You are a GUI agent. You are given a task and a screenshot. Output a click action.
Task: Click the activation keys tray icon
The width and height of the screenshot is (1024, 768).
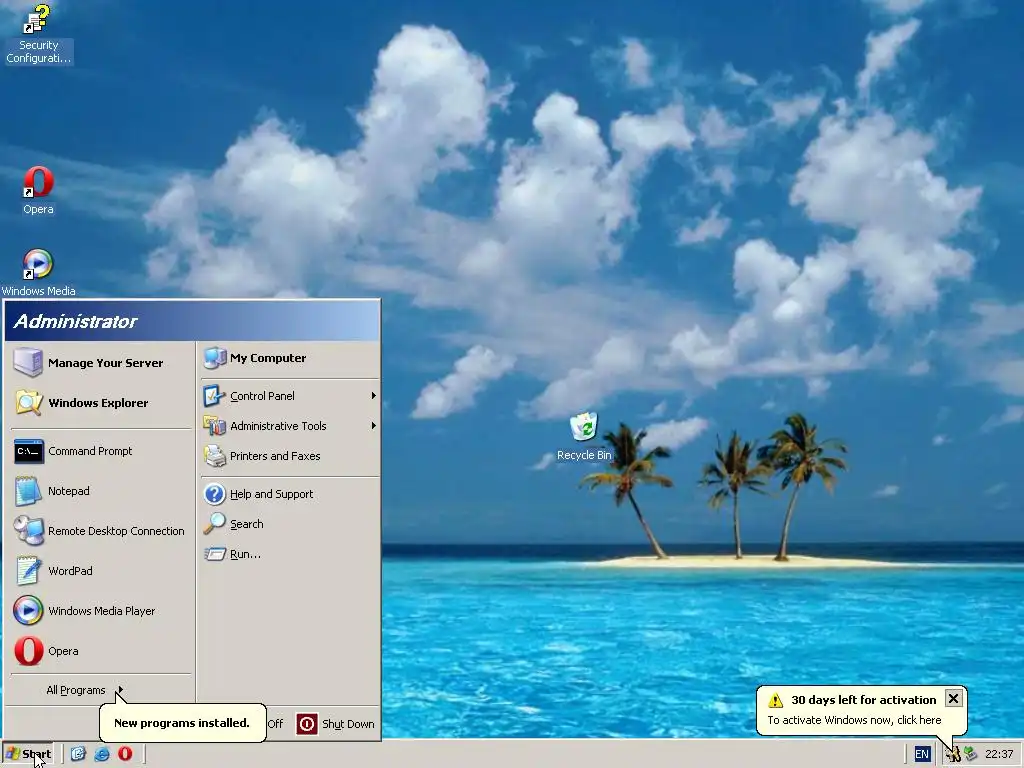[x=953, y=754]
